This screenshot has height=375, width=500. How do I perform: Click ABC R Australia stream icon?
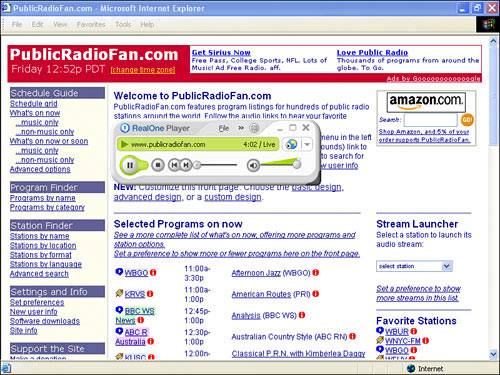[119, 331]
